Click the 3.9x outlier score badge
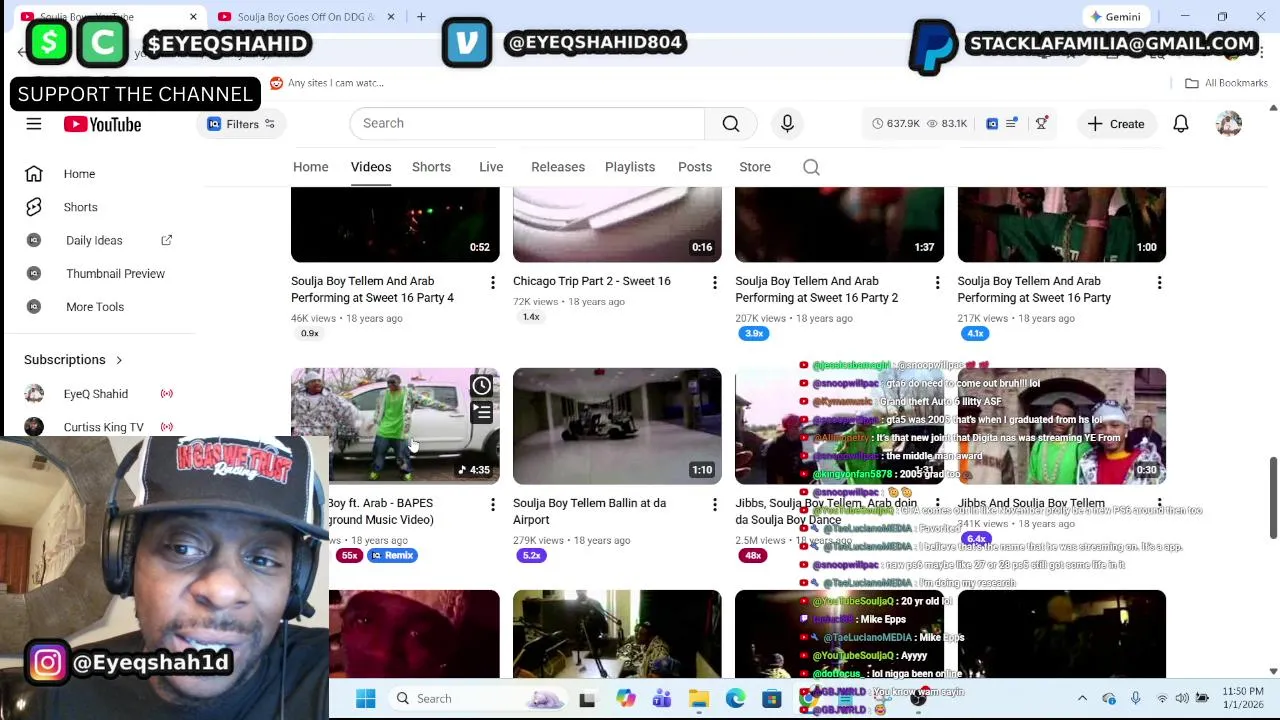Viewport: 1280px width, 720px height. [753, 333]
